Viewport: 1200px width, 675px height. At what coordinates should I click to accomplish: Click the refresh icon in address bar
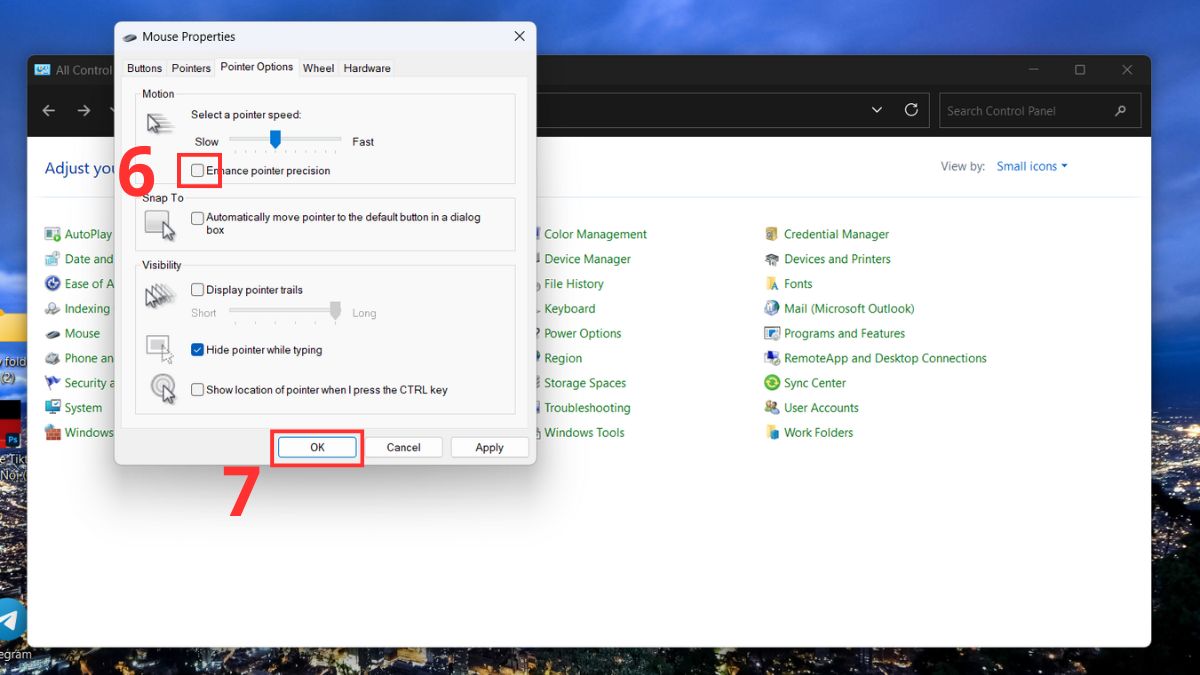pos(911,110)
